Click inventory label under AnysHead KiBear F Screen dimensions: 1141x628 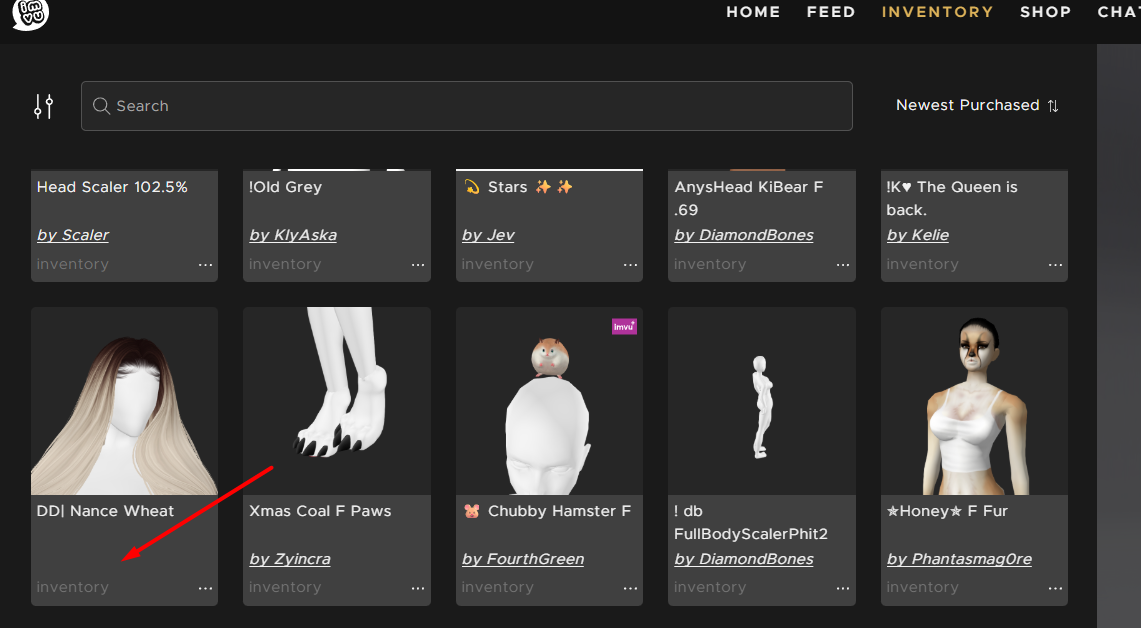click(x=710, y=264)
